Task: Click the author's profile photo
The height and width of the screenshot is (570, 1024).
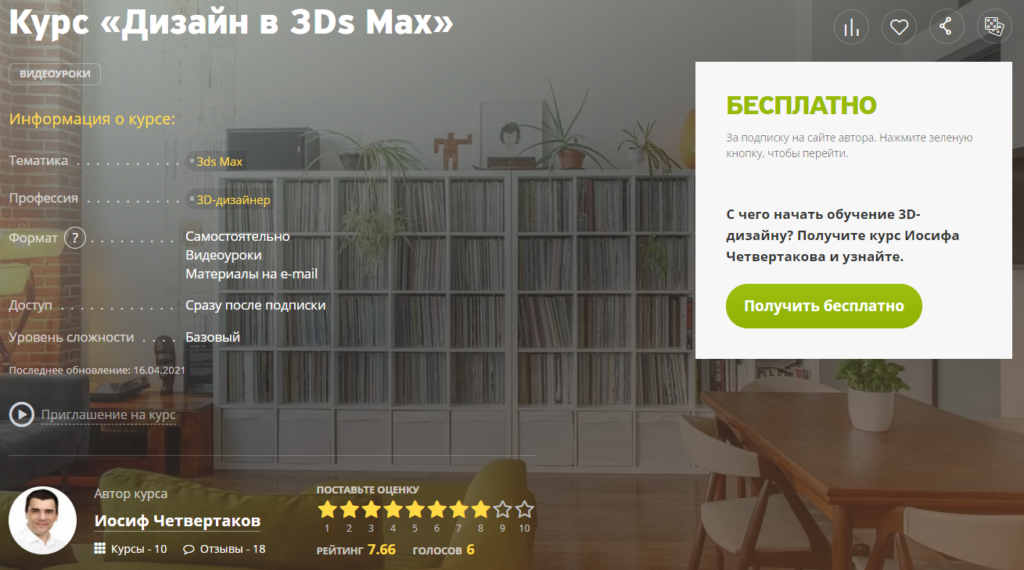Action: pyautogui.click(x=42, y=520)
